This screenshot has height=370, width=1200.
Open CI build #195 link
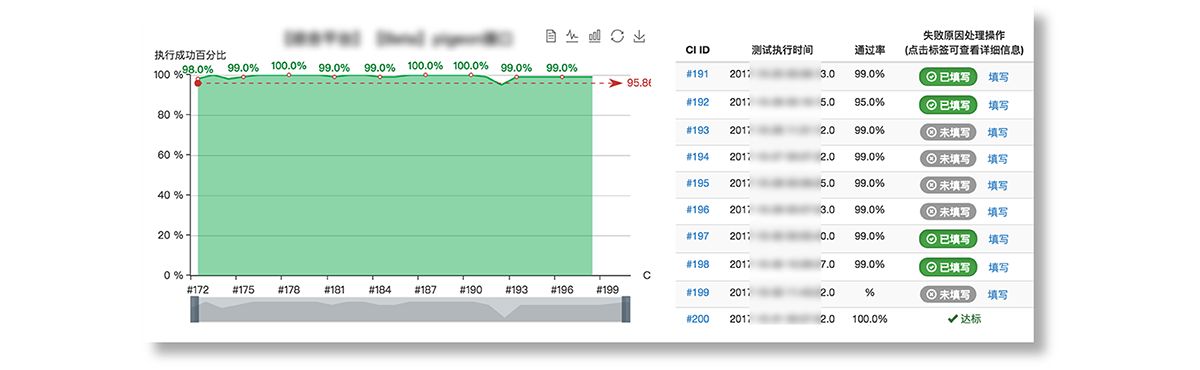click(x=697, y=184)
